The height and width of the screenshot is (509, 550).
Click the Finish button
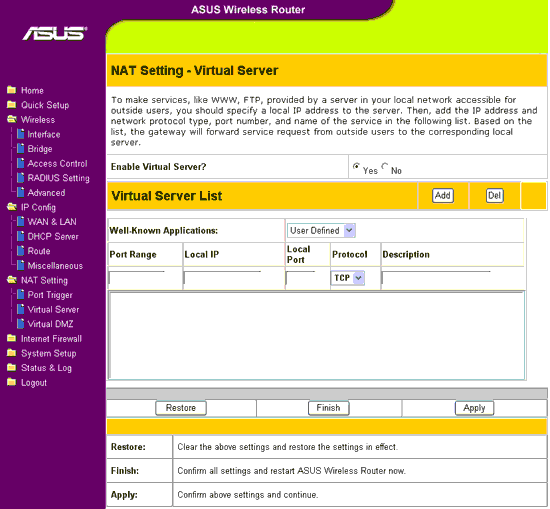point(329,408)
